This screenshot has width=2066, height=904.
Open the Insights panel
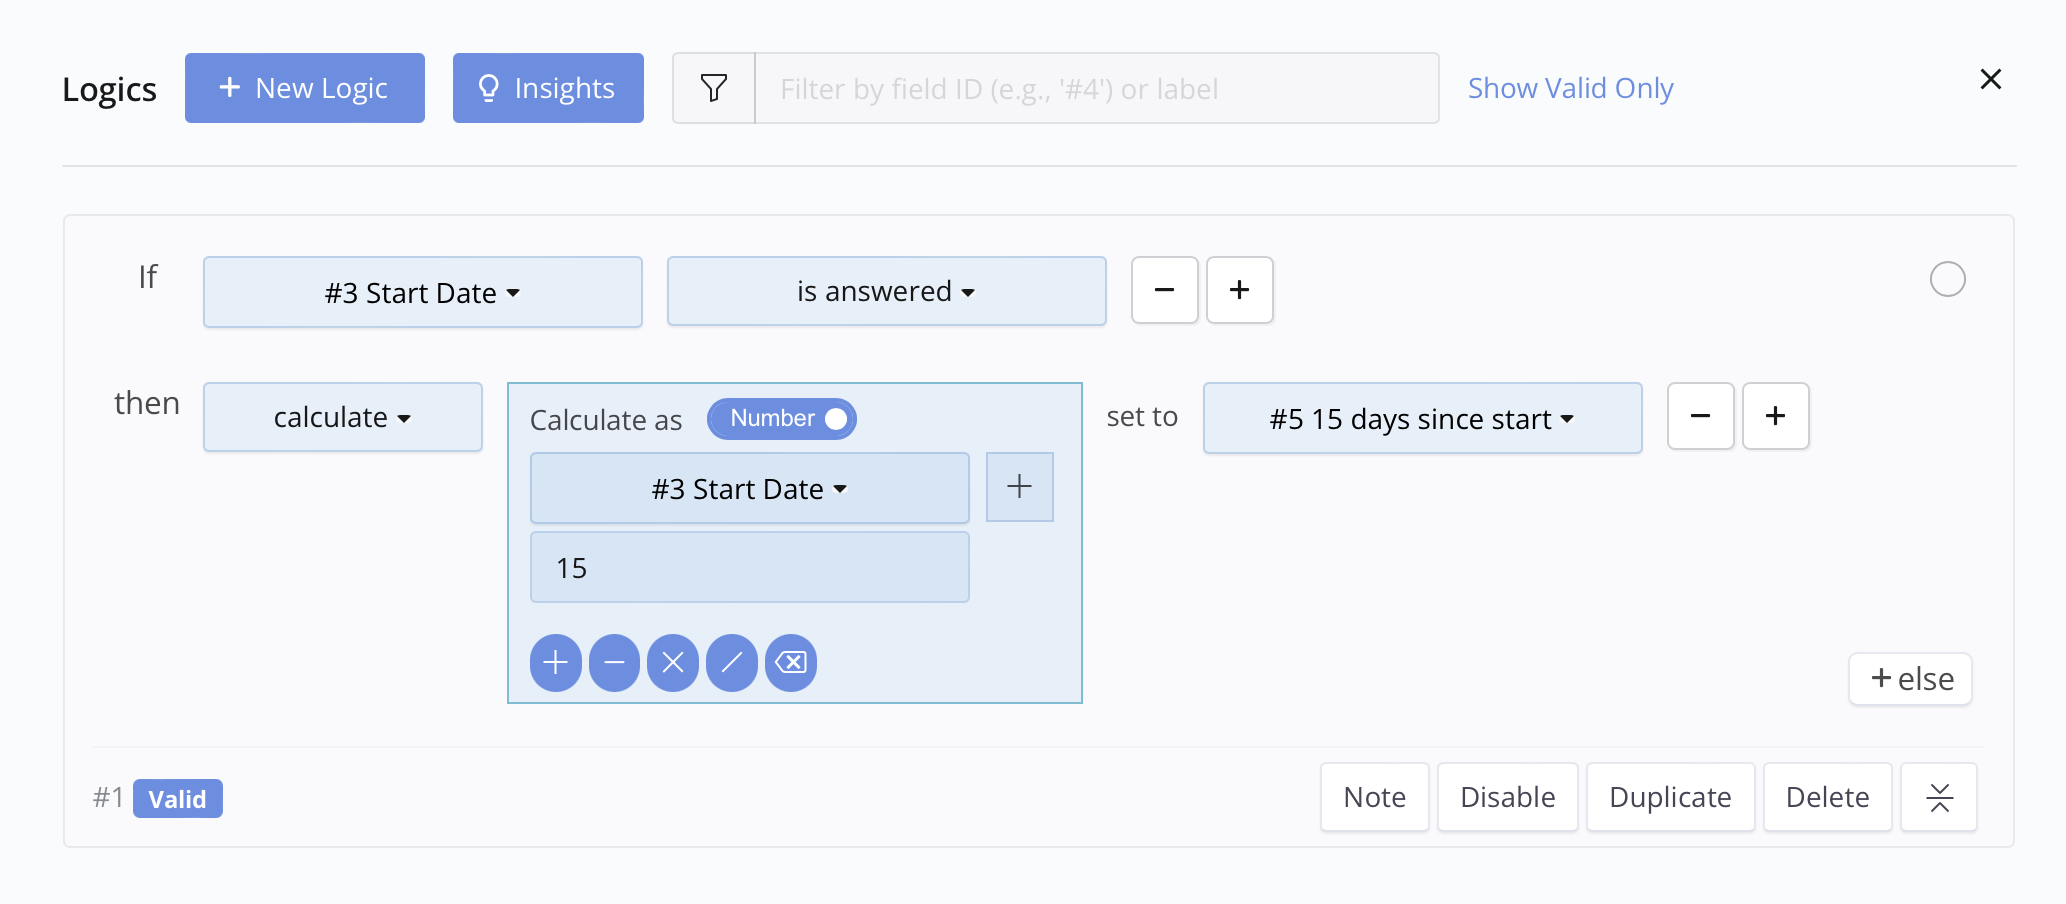[x=548, y=88]
